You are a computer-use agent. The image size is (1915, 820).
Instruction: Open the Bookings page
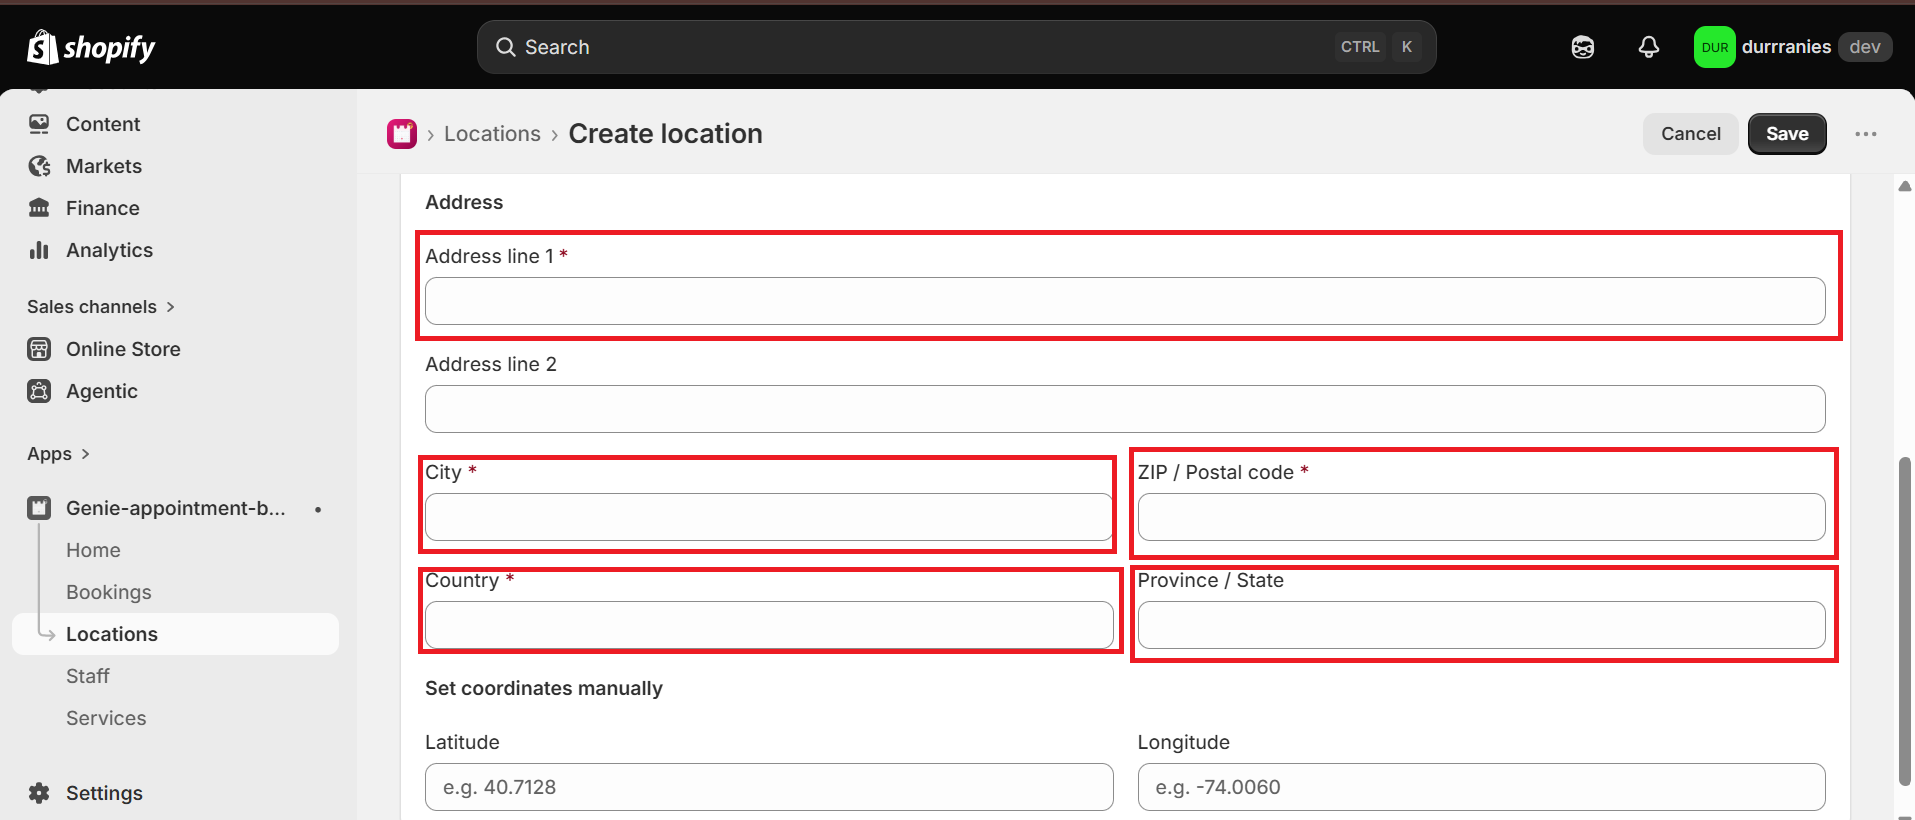click(x=109, y=592)
